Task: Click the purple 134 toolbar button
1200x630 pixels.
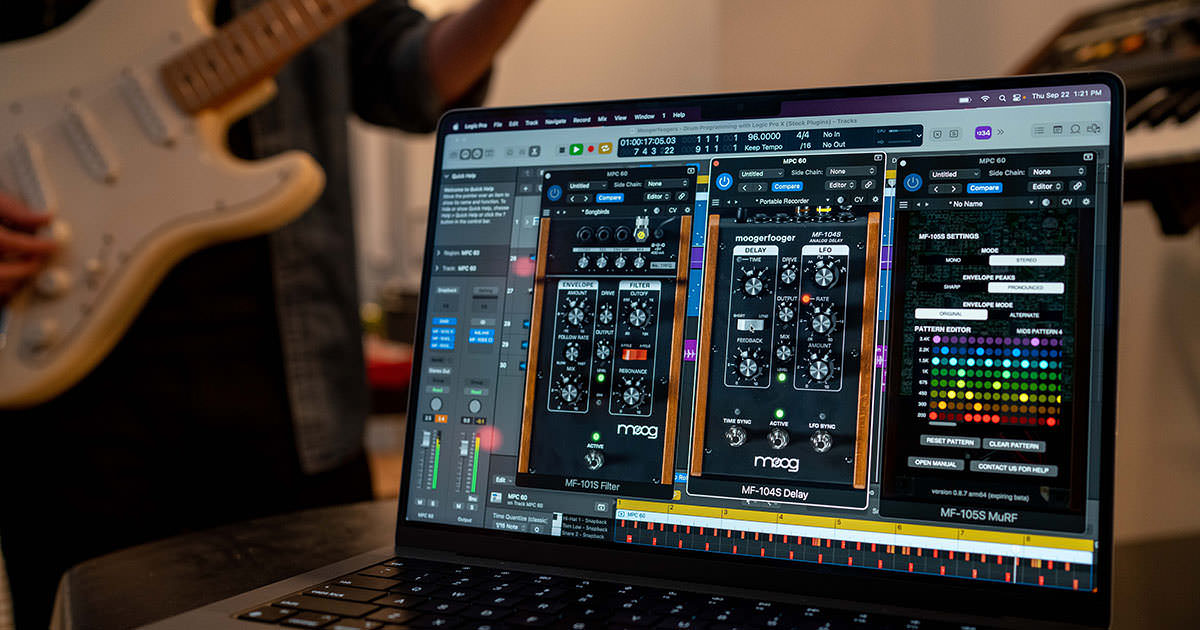Action: [x=983, y=132]
